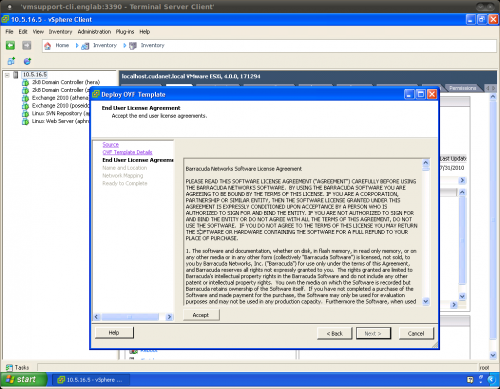Image resolution: width=500 pixels, height=389 pixels.
Task: Collapse the 10.5.16.5 host tree node
Action: pyautogui.click(x=7, y=75)
